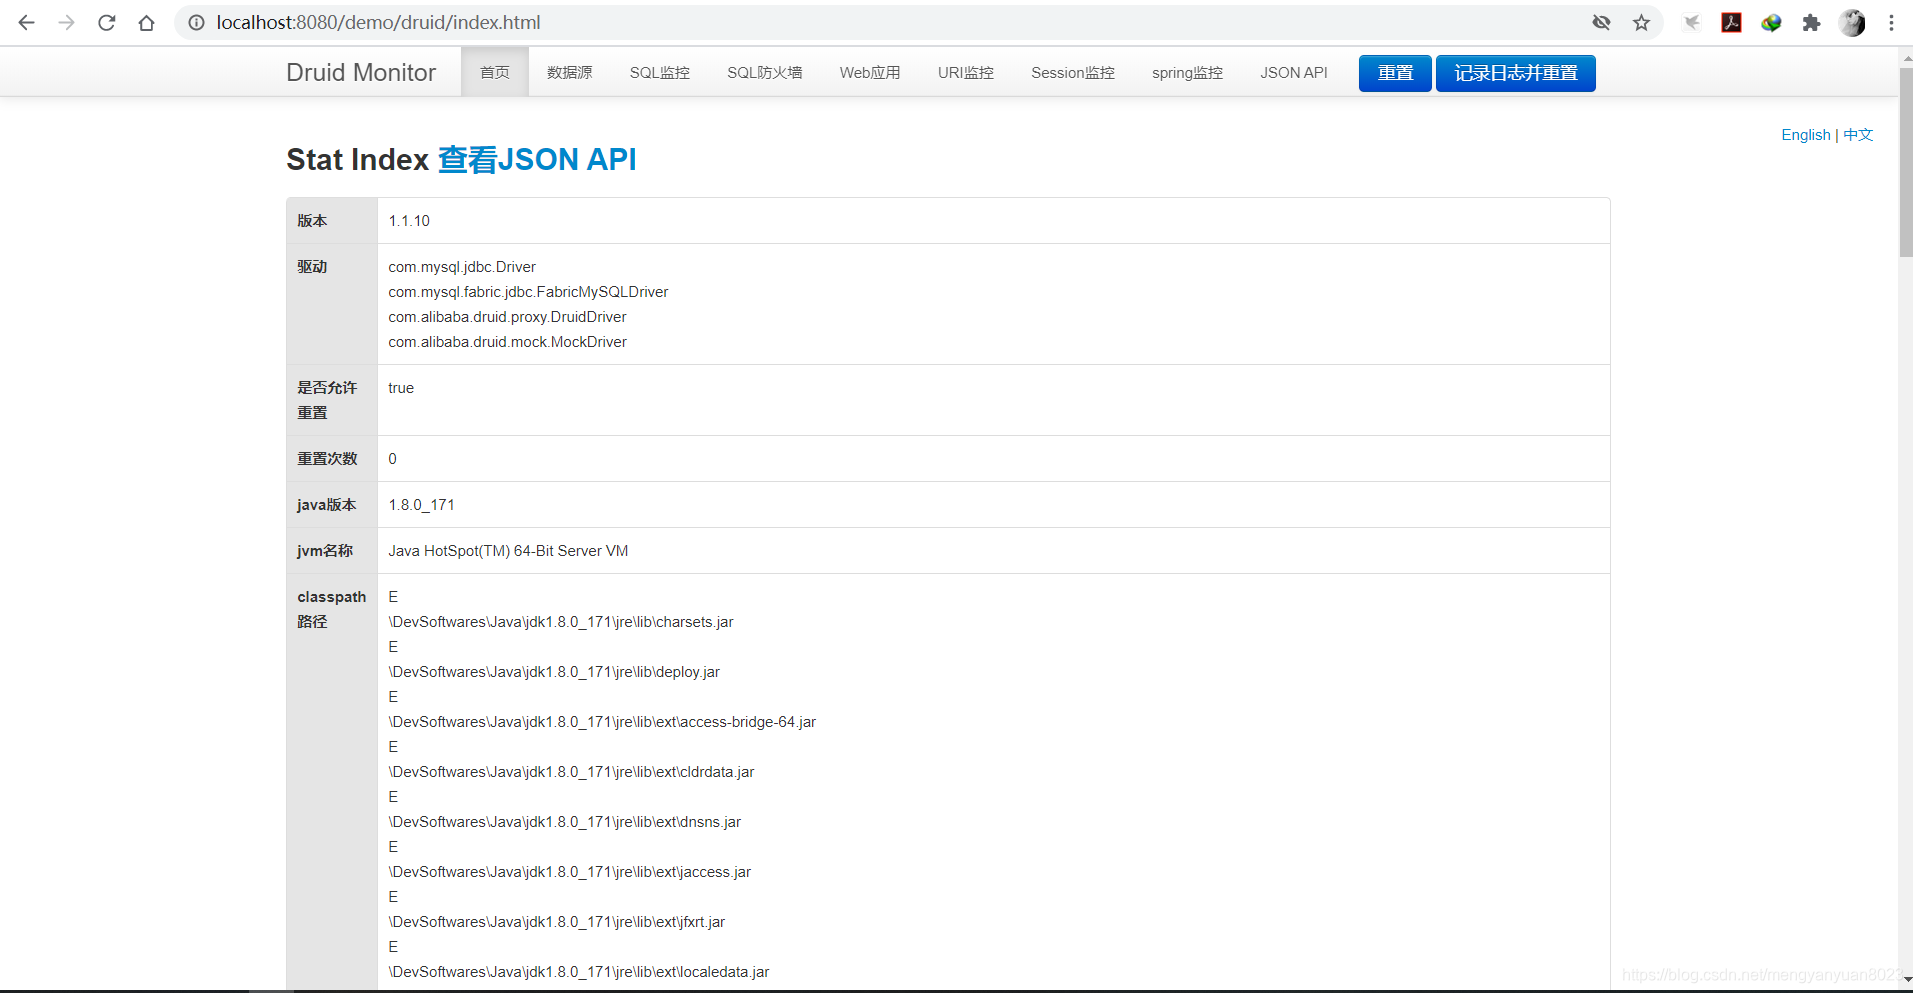The width and height of the screenshot is (1913, 993).
Task: Open the Adobe Acrobat extension icon
Action: pyautogui.click(x=1731, y=22)
